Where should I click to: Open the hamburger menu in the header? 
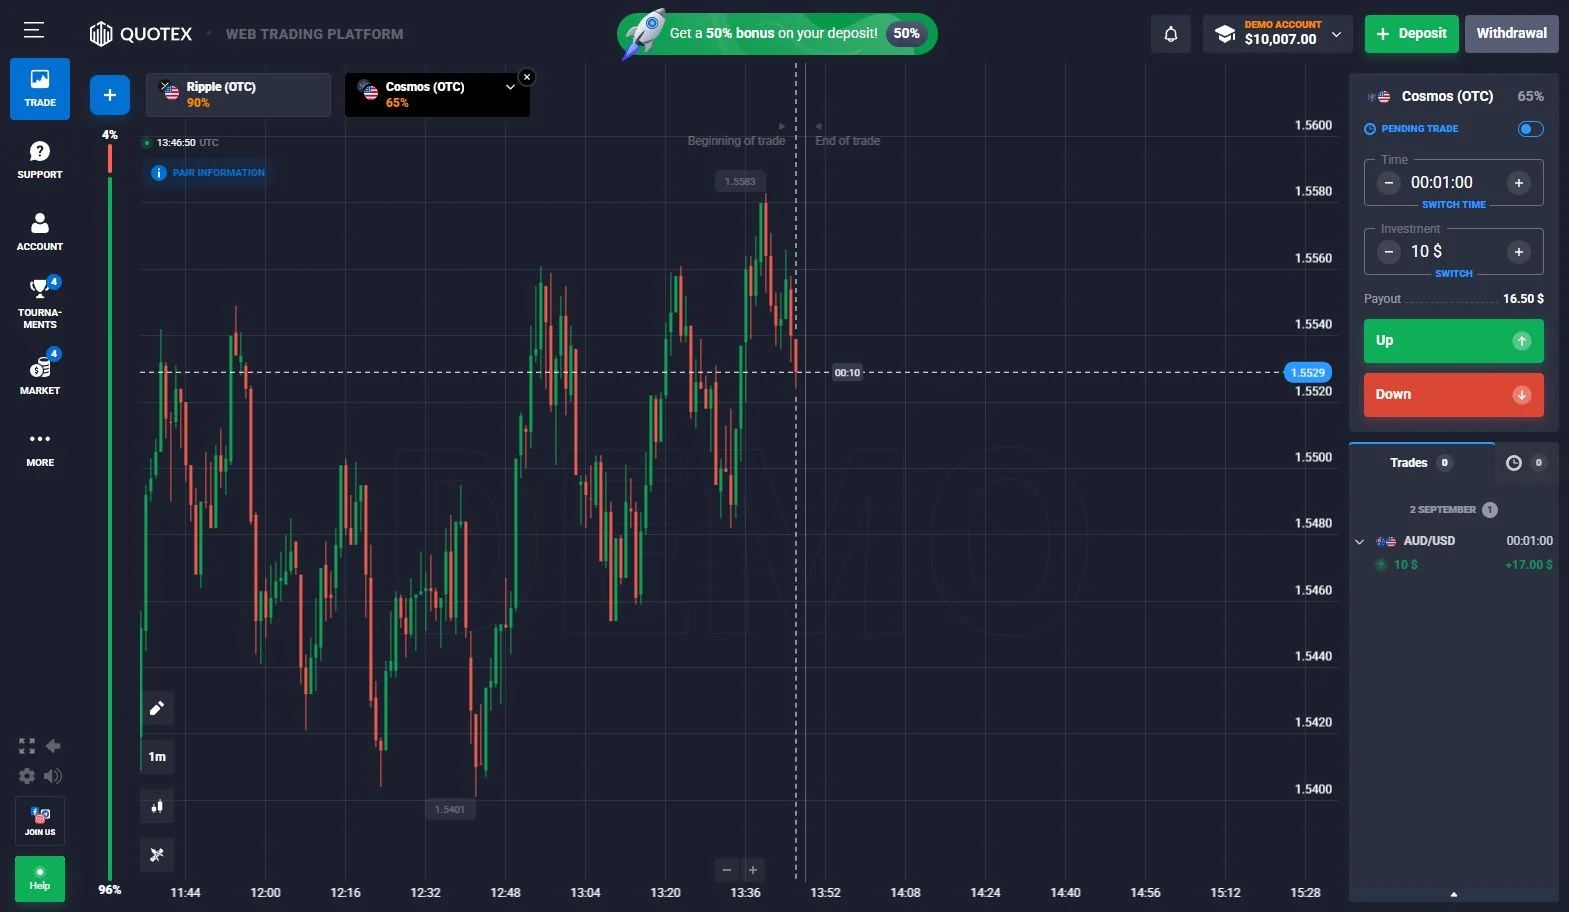click(x=34, y=30)
